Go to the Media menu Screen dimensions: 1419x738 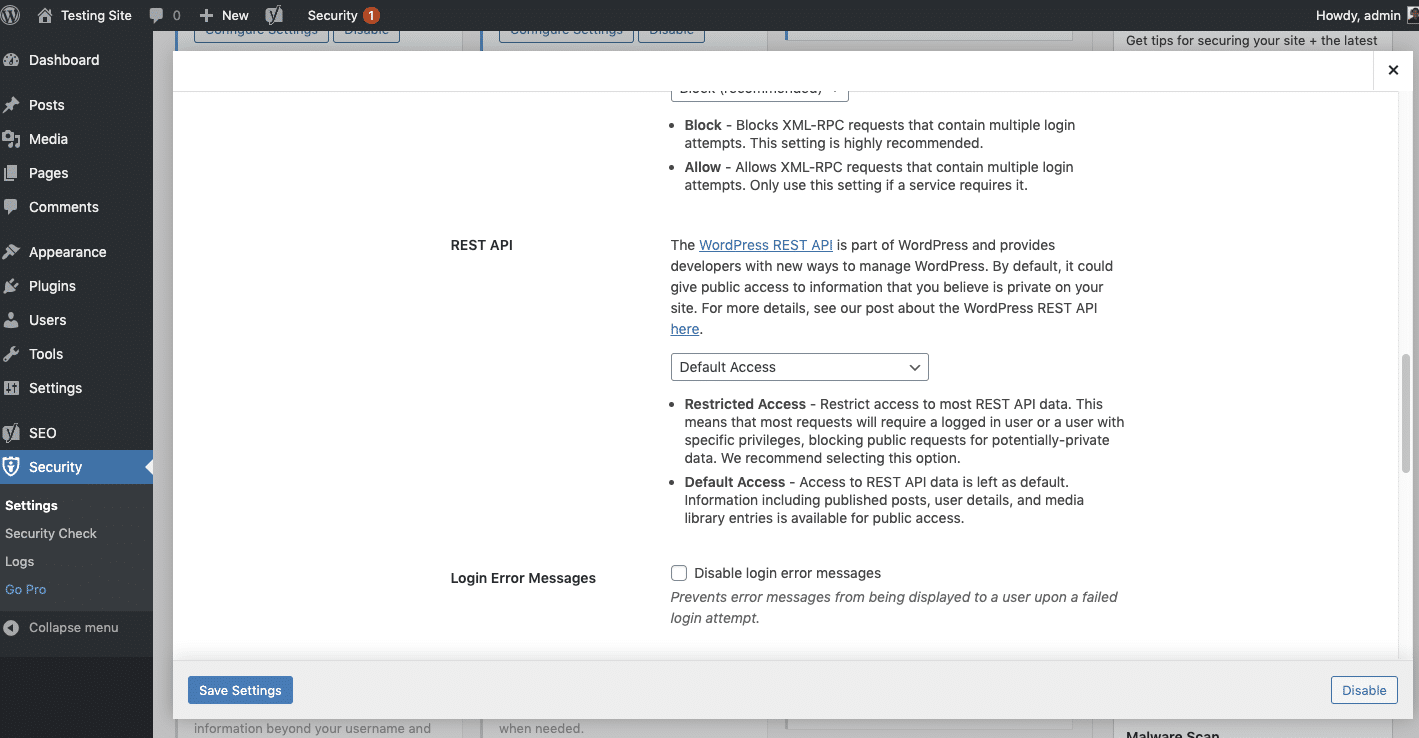pyautogui.click(x=76, y=139)
